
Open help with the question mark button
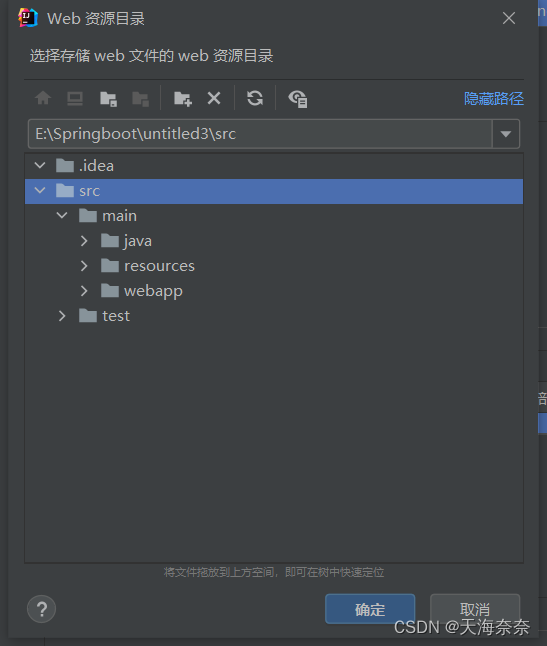click(x=42, y=609)
